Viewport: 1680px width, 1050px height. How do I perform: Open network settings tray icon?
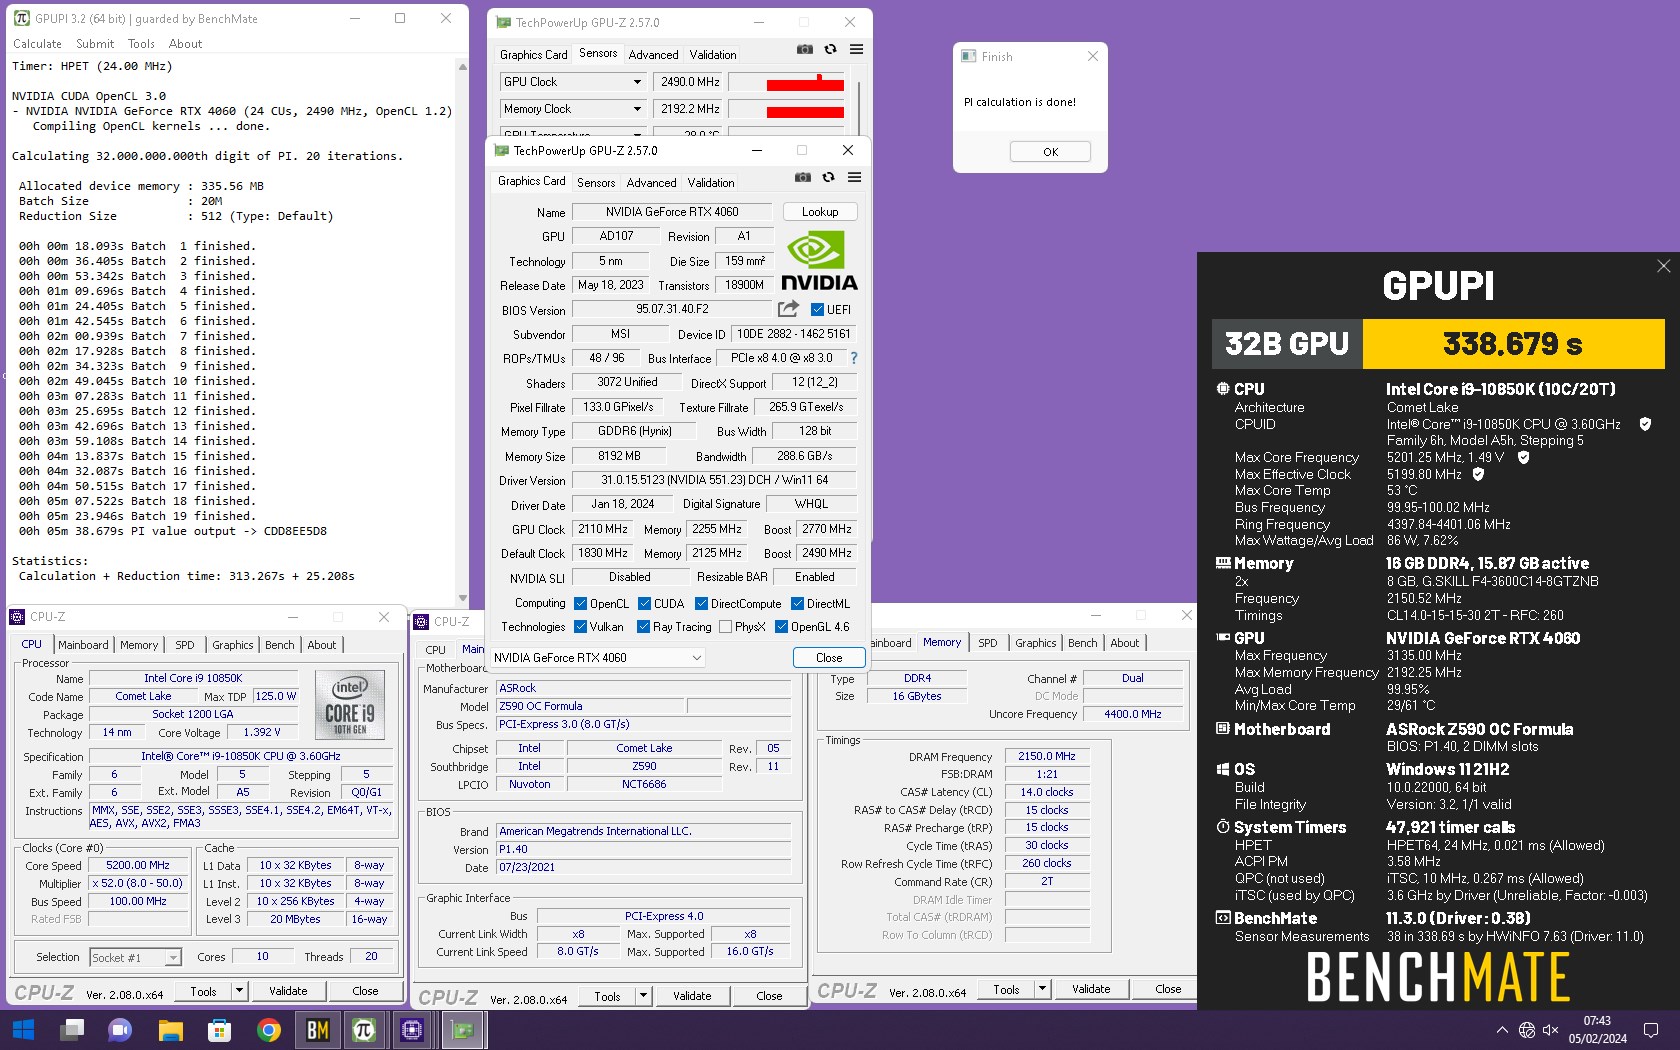1527,1030
